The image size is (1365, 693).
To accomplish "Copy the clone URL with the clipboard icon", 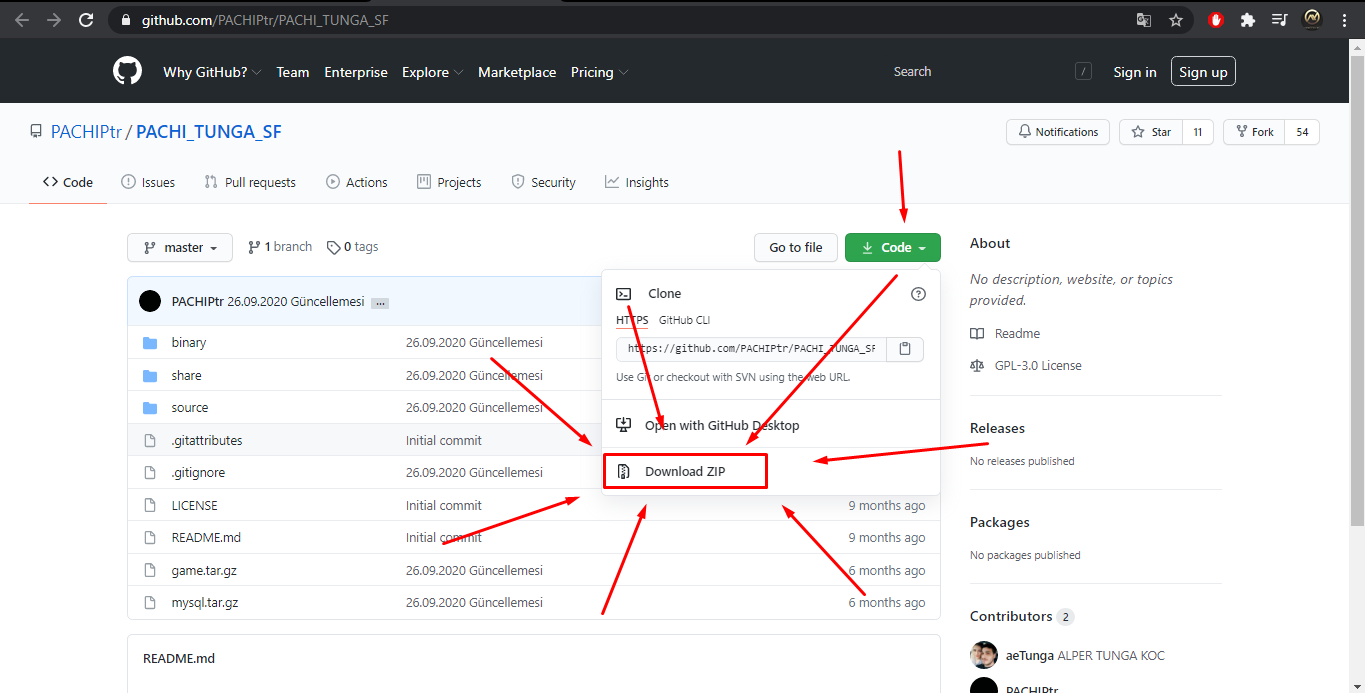I will [x=905, y=349].
